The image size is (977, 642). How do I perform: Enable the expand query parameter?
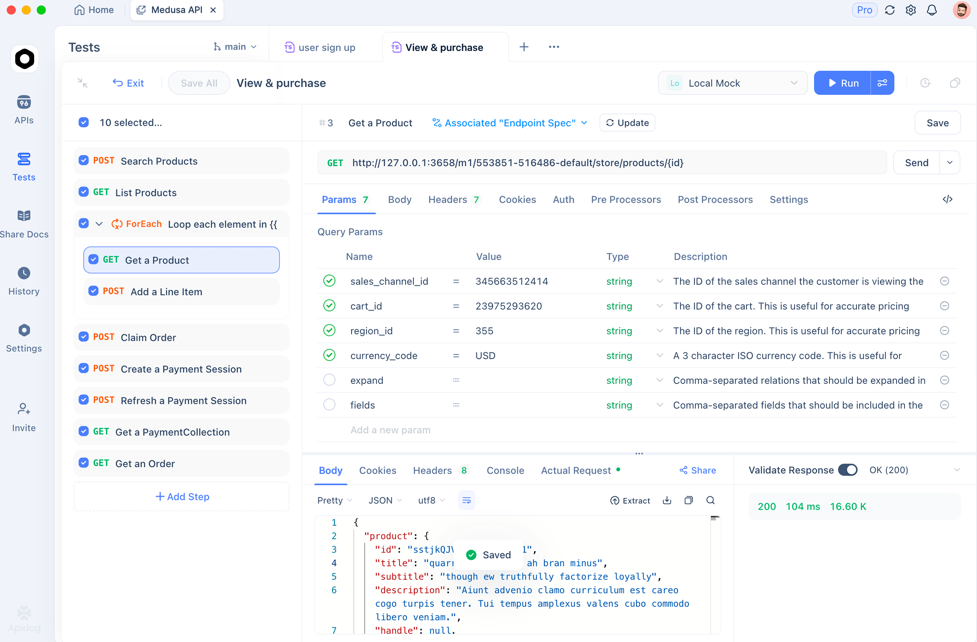point(329,380)
